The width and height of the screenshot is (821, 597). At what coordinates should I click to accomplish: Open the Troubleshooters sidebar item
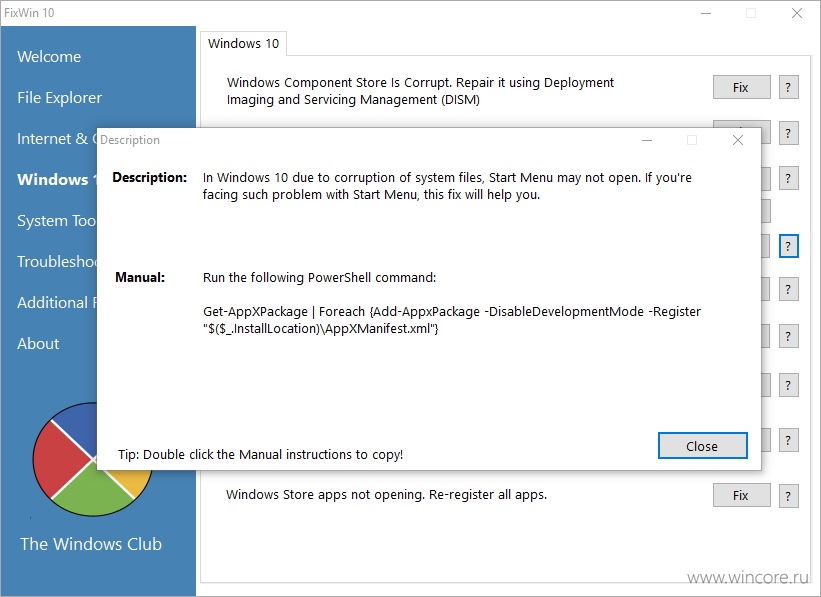click(x=57, y=261)
